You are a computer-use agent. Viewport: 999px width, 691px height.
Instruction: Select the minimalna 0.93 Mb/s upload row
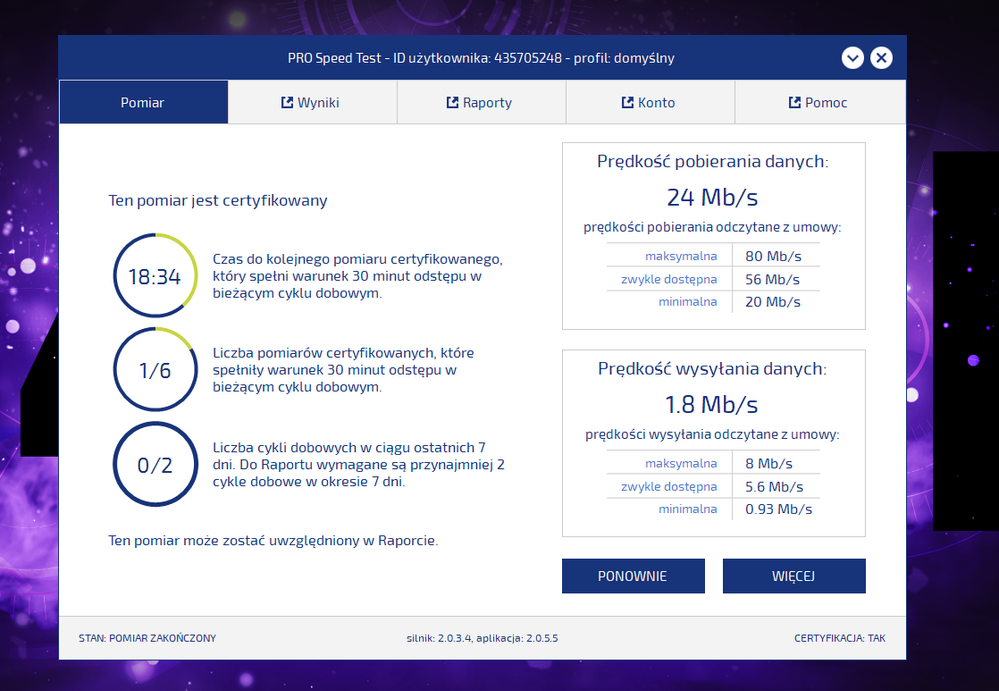pos(713,509)
